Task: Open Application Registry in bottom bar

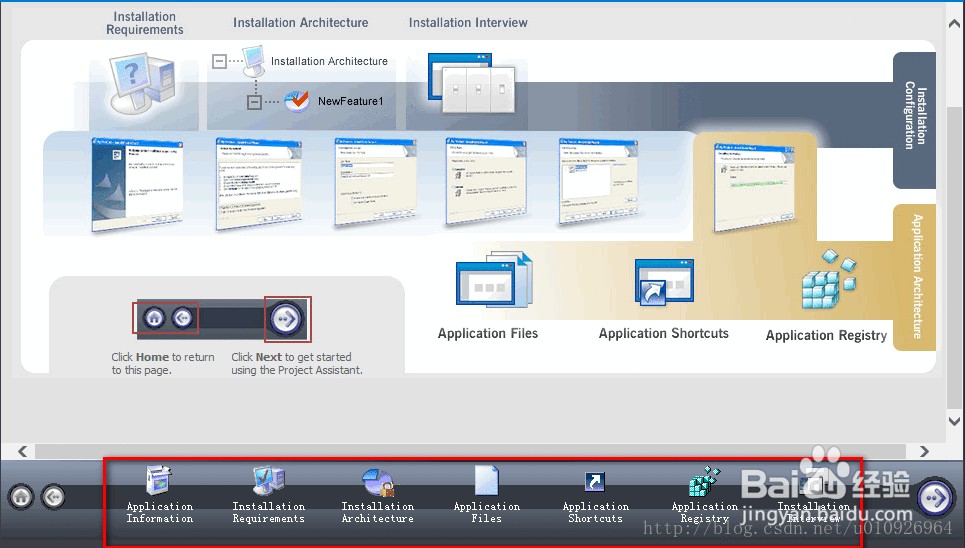Action: pyautogui.click(x=704, y=495)
